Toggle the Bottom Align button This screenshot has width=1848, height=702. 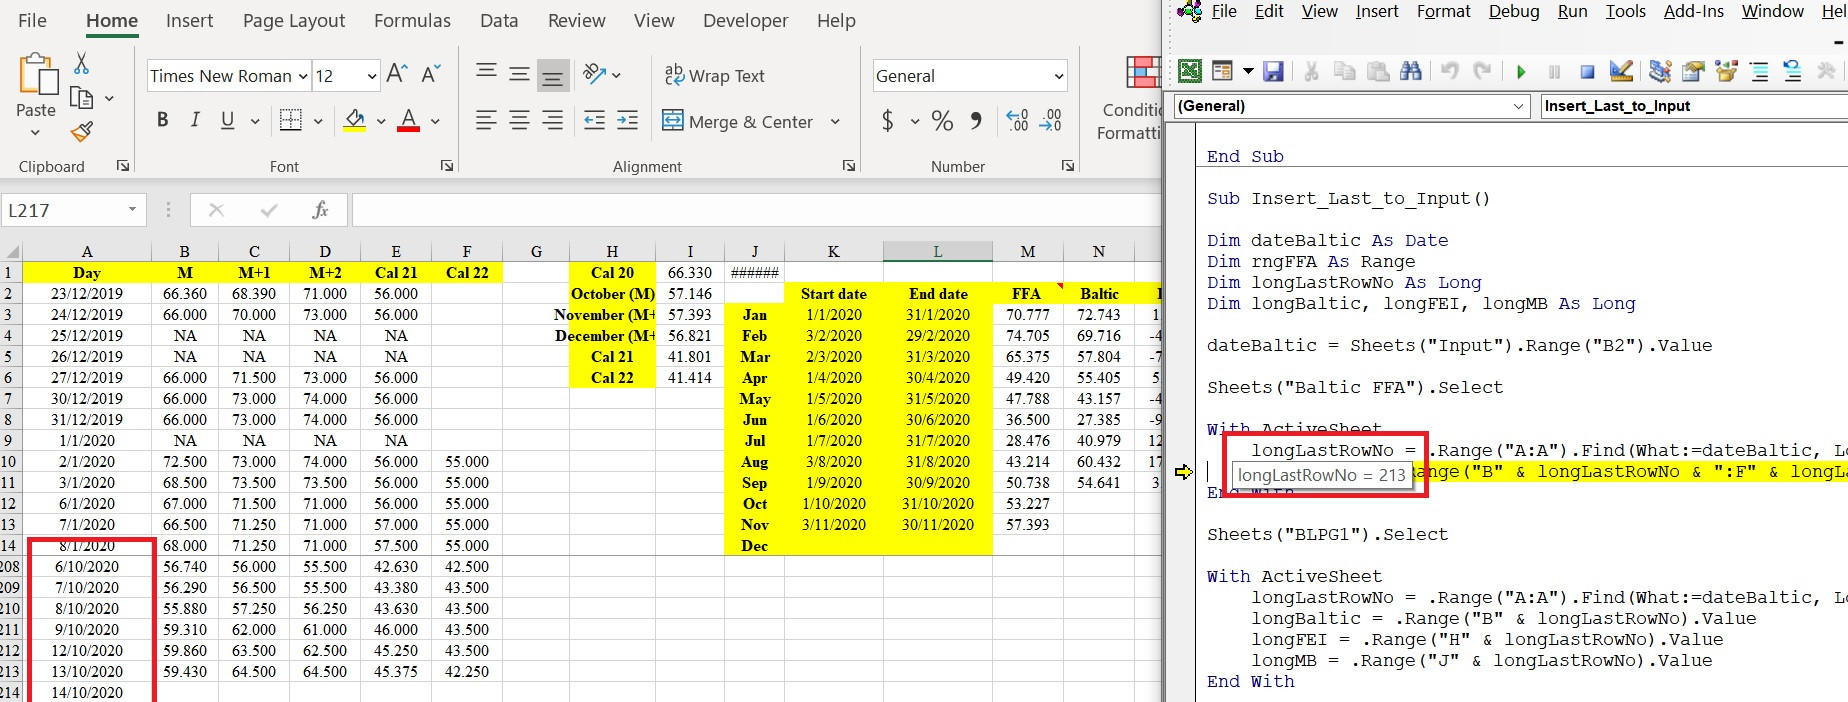point(552,75)
